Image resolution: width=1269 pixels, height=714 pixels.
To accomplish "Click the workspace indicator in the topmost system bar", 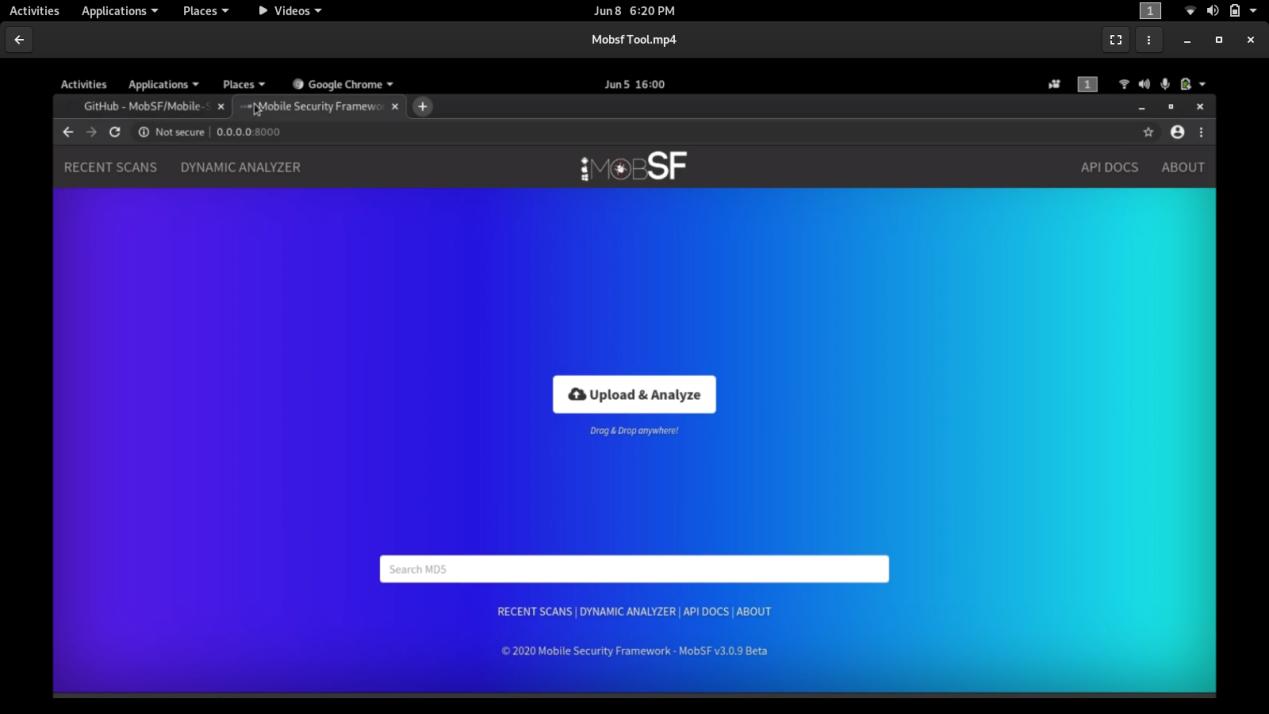I will 1150,11.
